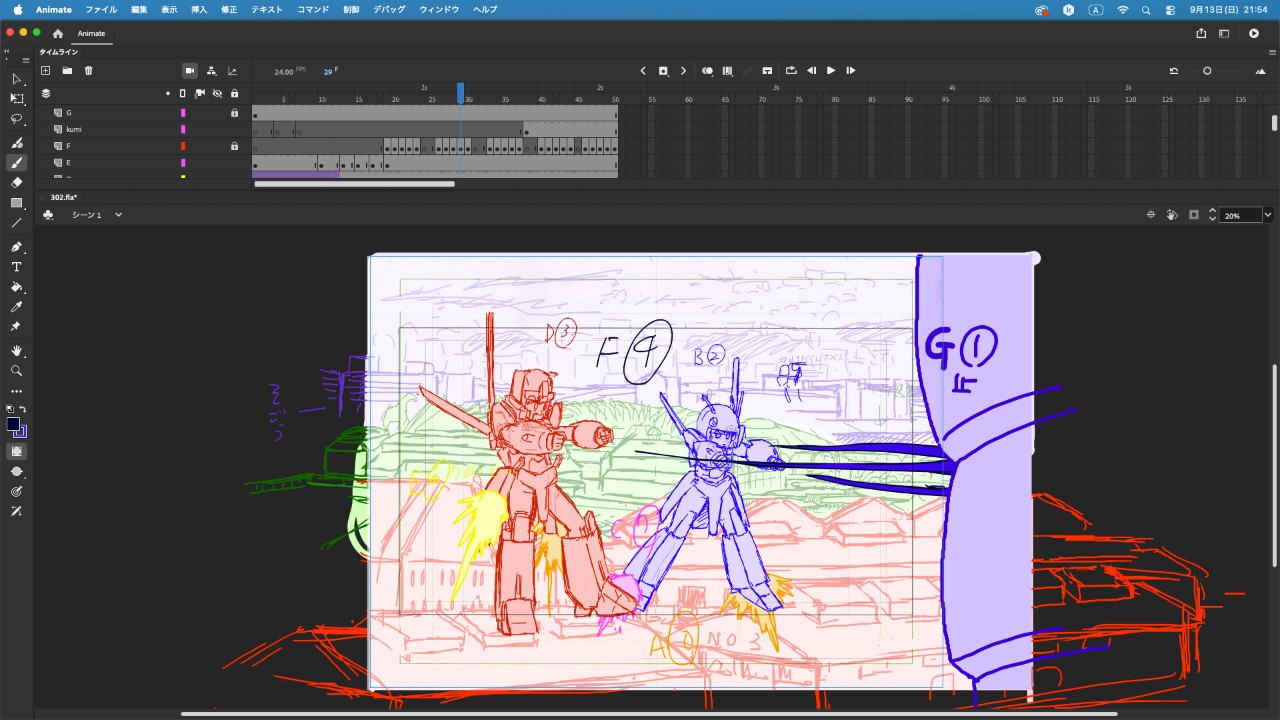The image size is (1280, 720).
Task: Pick the Fluid Brush tool
Action: [16, 143]
